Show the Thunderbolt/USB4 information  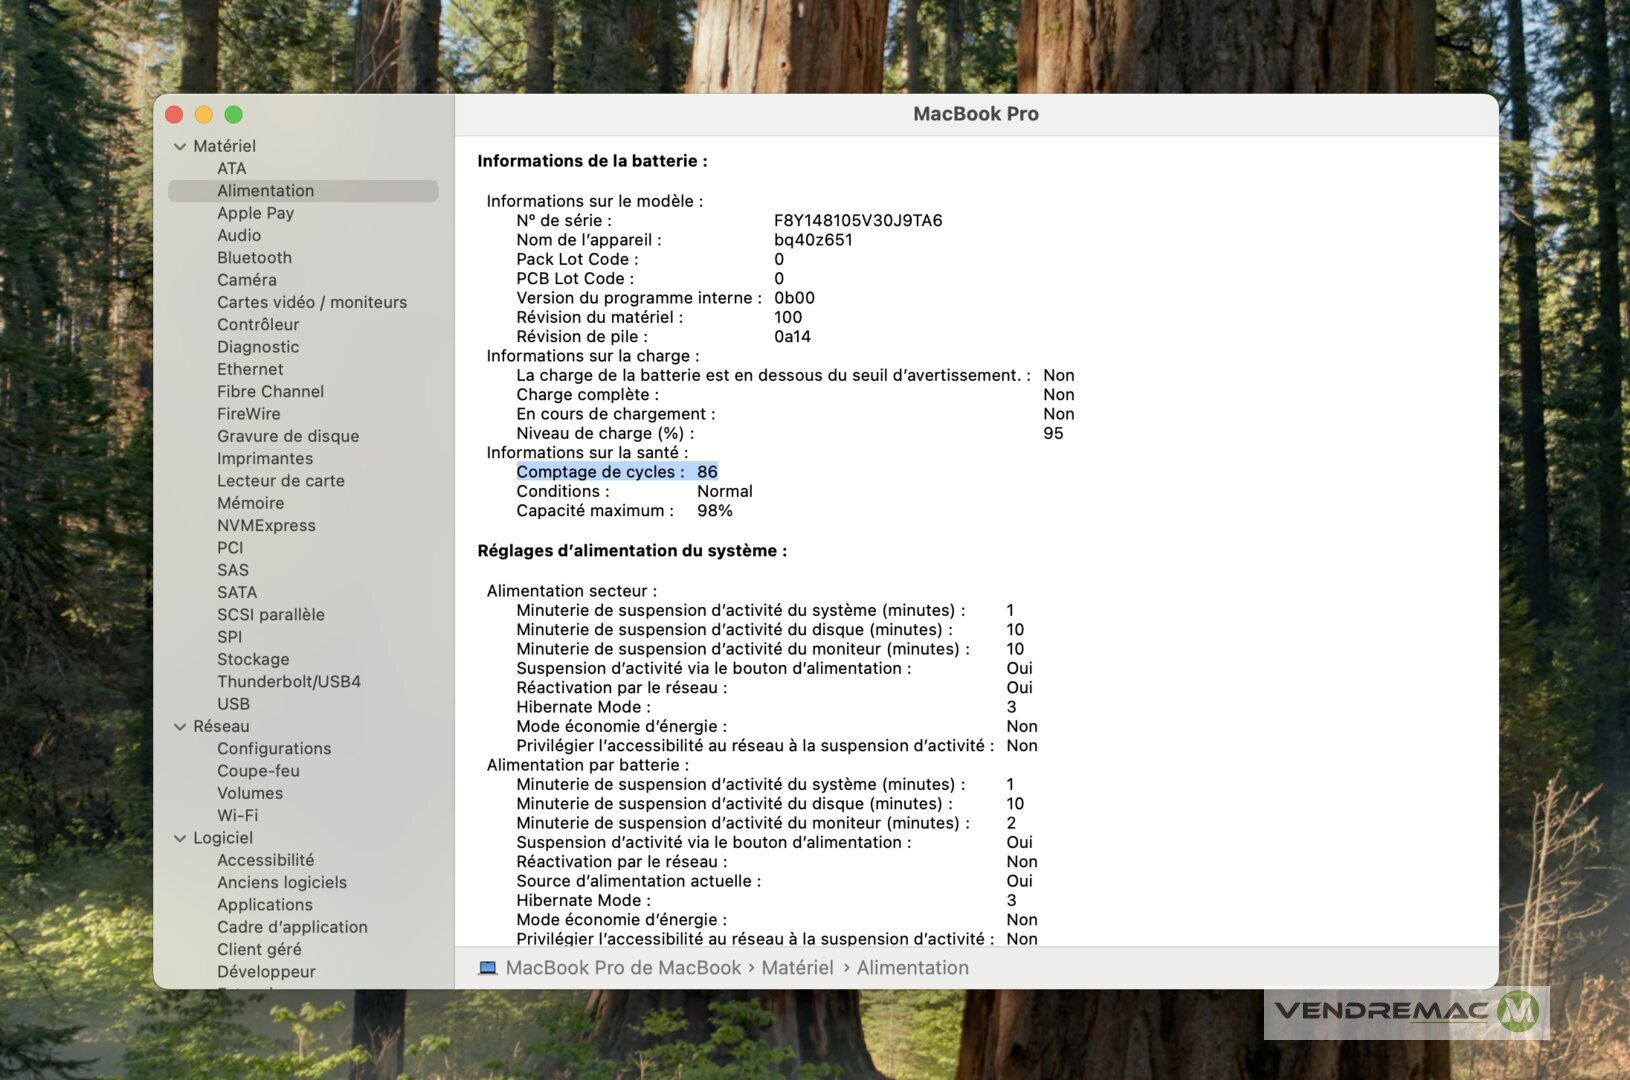(x=288, y=682)
